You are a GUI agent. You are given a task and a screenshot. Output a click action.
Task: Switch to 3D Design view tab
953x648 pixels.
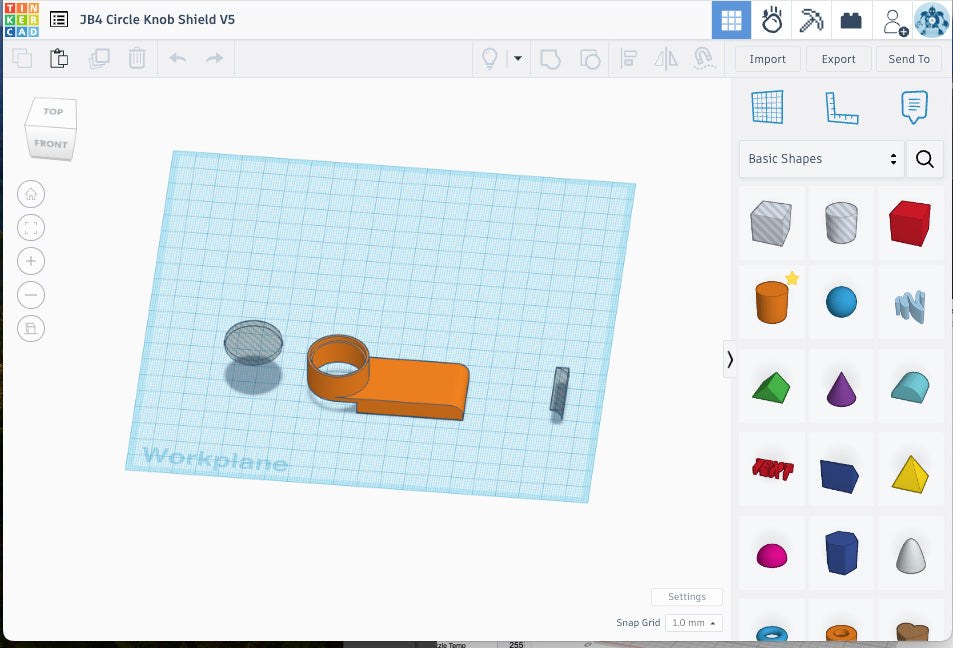coord(731,20)
